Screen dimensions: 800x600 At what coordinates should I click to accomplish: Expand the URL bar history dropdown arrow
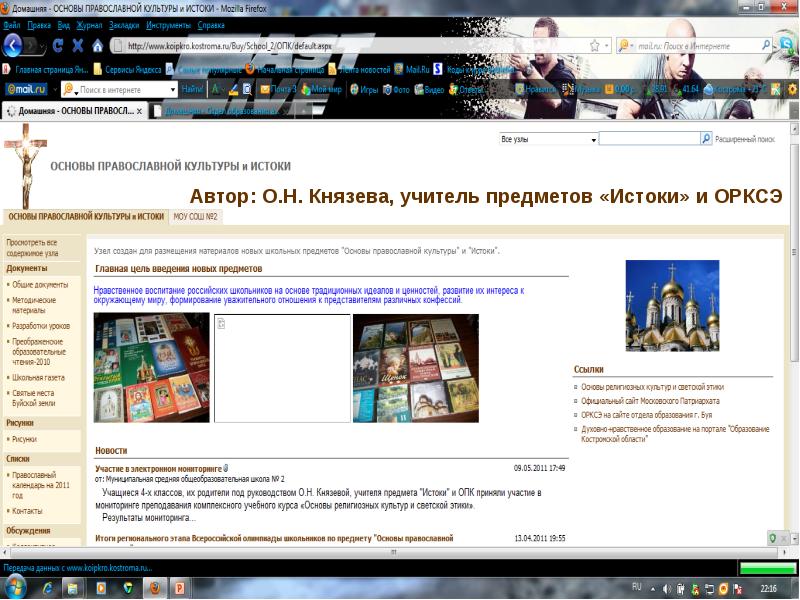[x=607, y=46]
